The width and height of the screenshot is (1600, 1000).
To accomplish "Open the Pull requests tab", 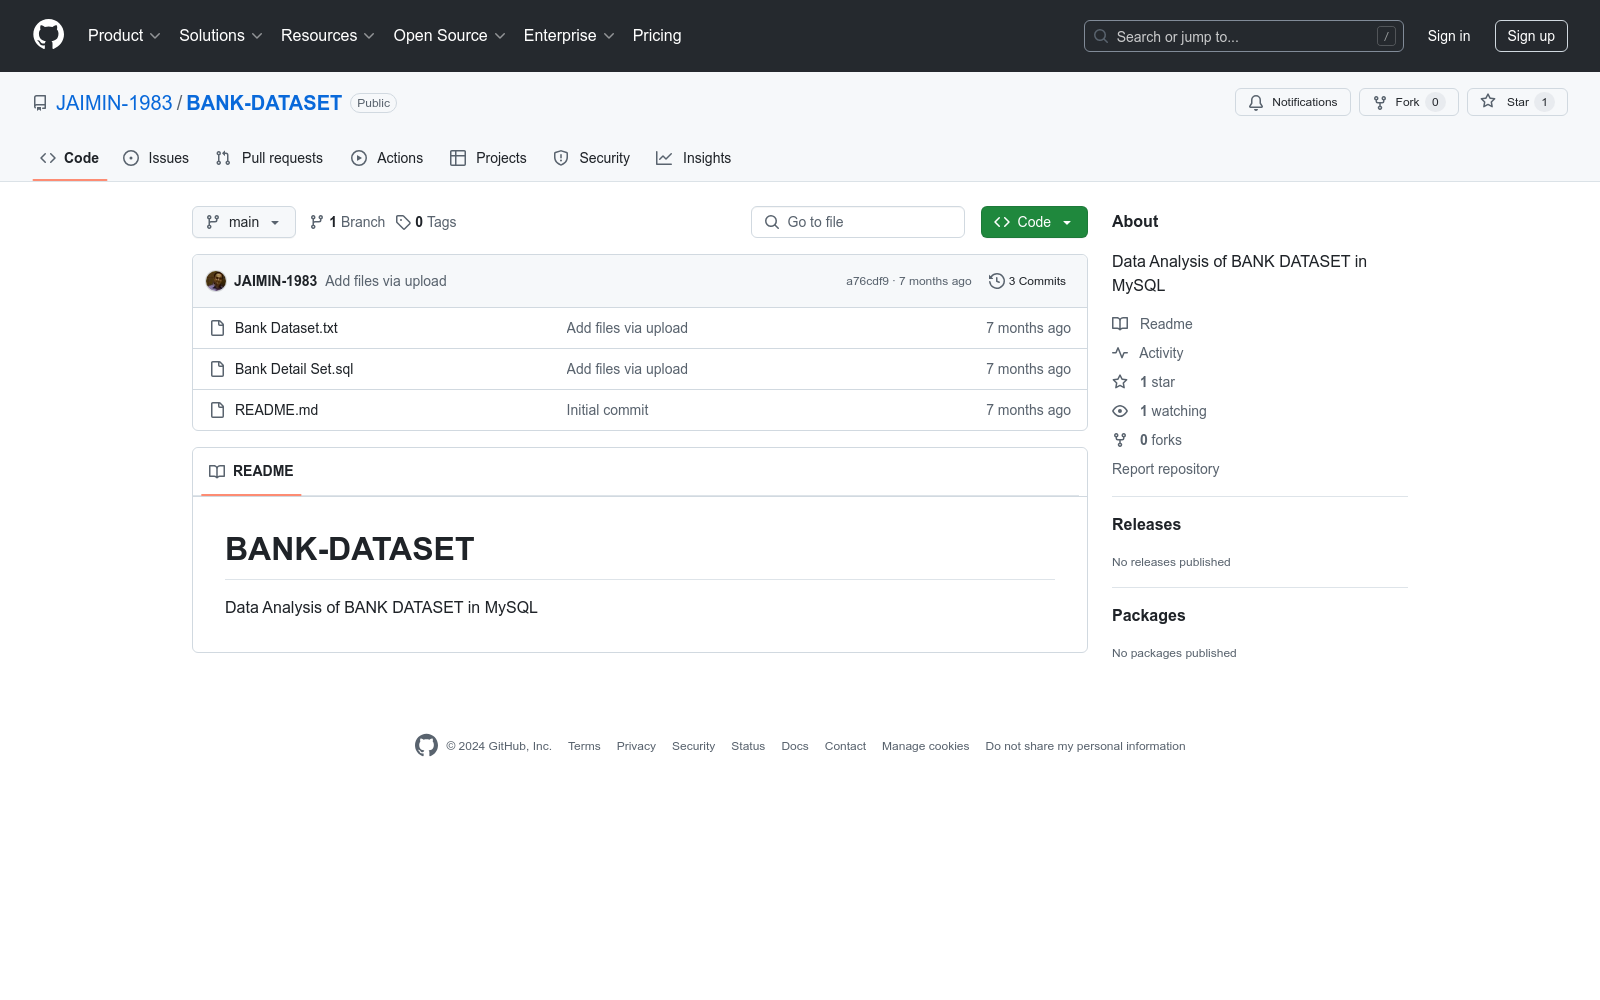I will [x=269, y=158].
